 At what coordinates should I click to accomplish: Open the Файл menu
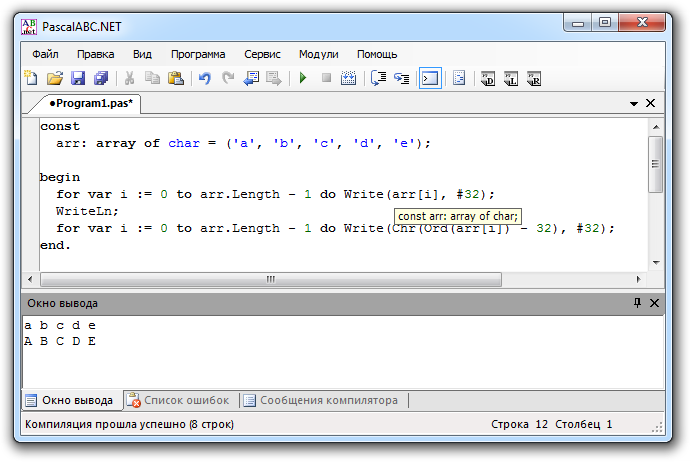[45, 54]
